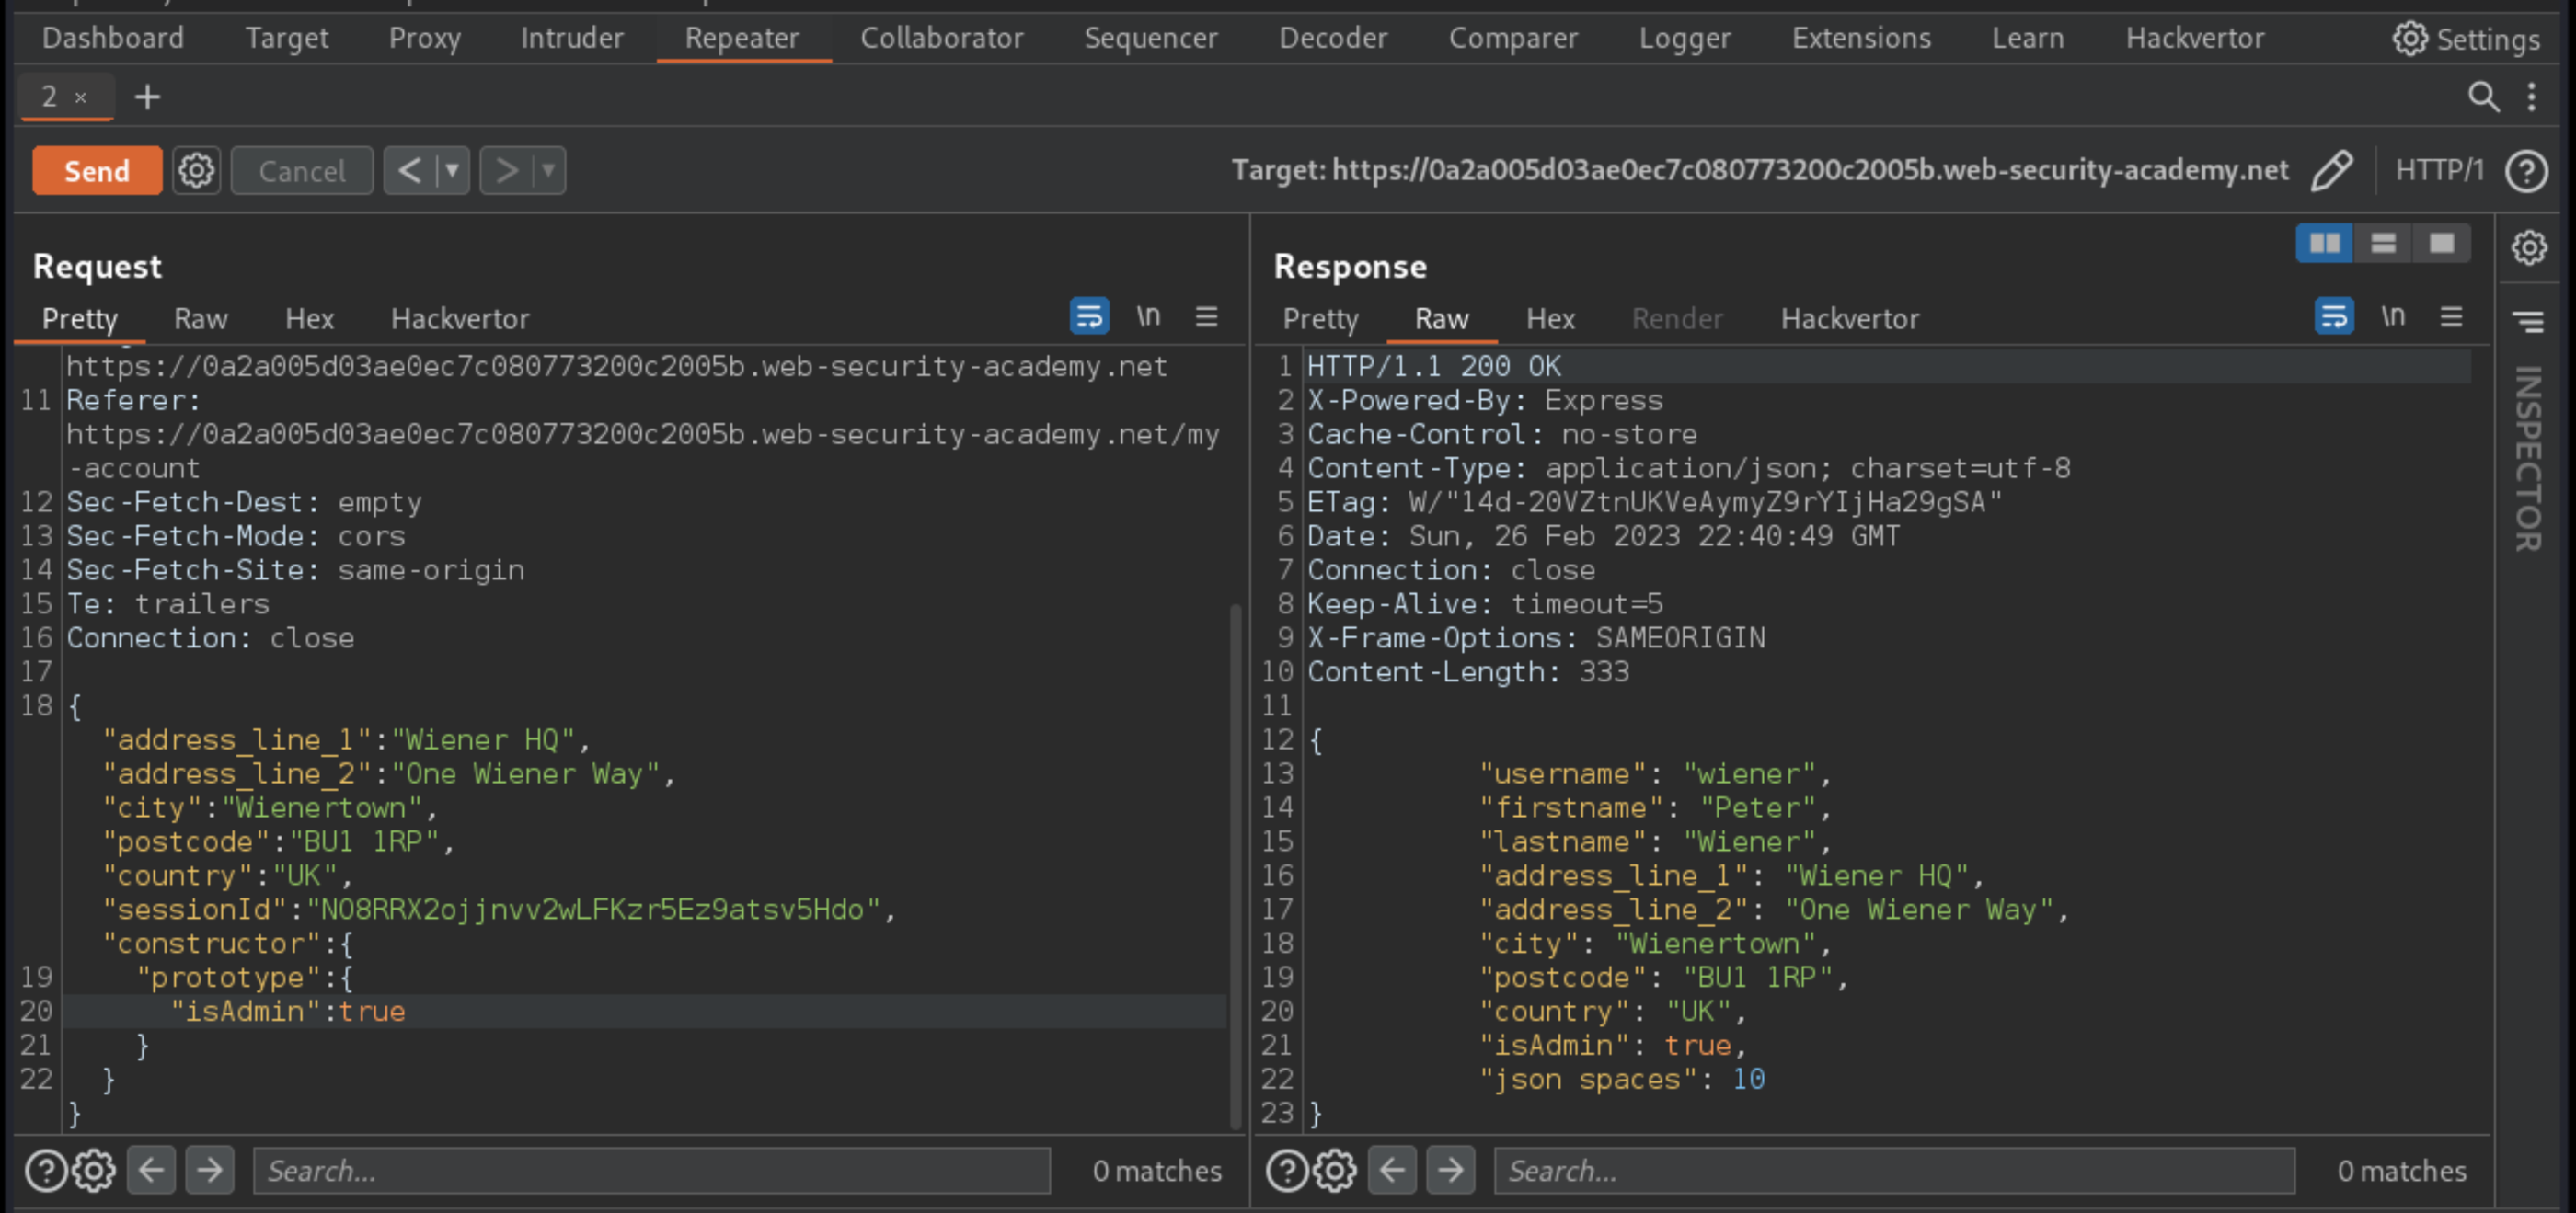
Task: Open Request search settings gear
Action: tap(94, 1170)
